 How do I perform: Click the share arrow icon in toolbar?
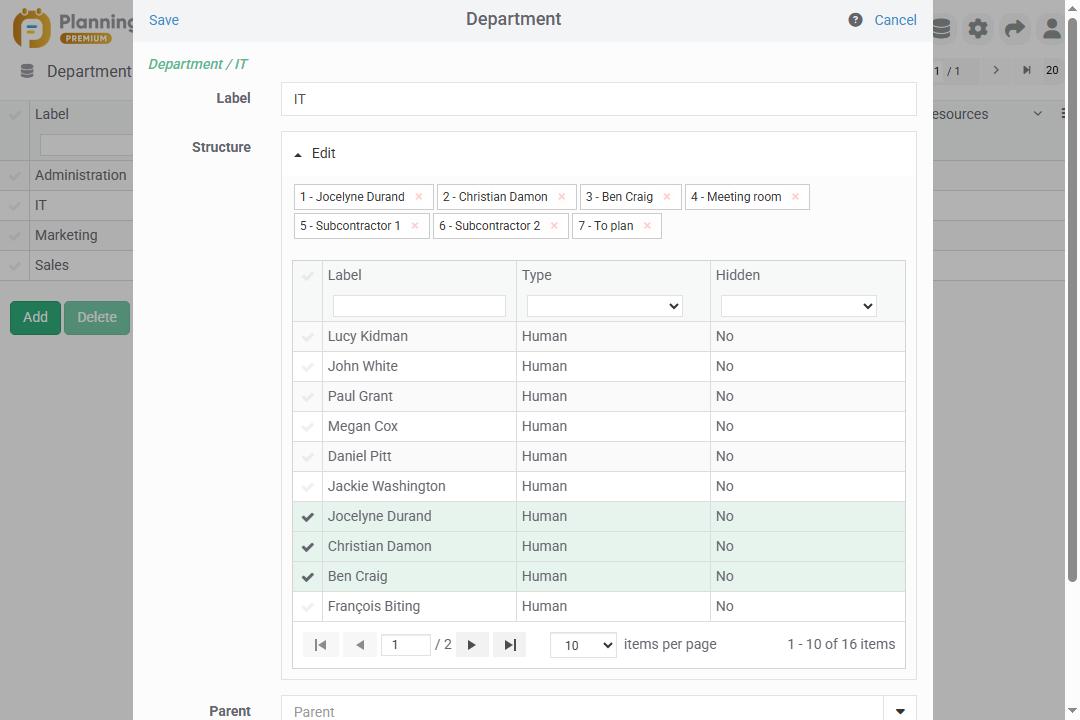(1015, 28)
